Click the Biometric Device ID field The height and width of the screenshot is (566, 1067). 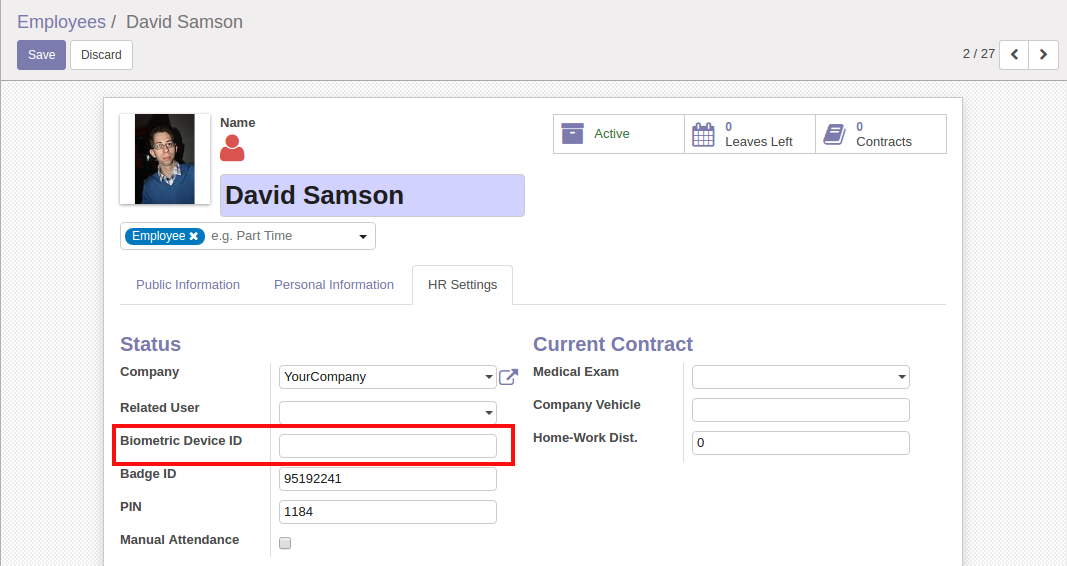point(388,446)
